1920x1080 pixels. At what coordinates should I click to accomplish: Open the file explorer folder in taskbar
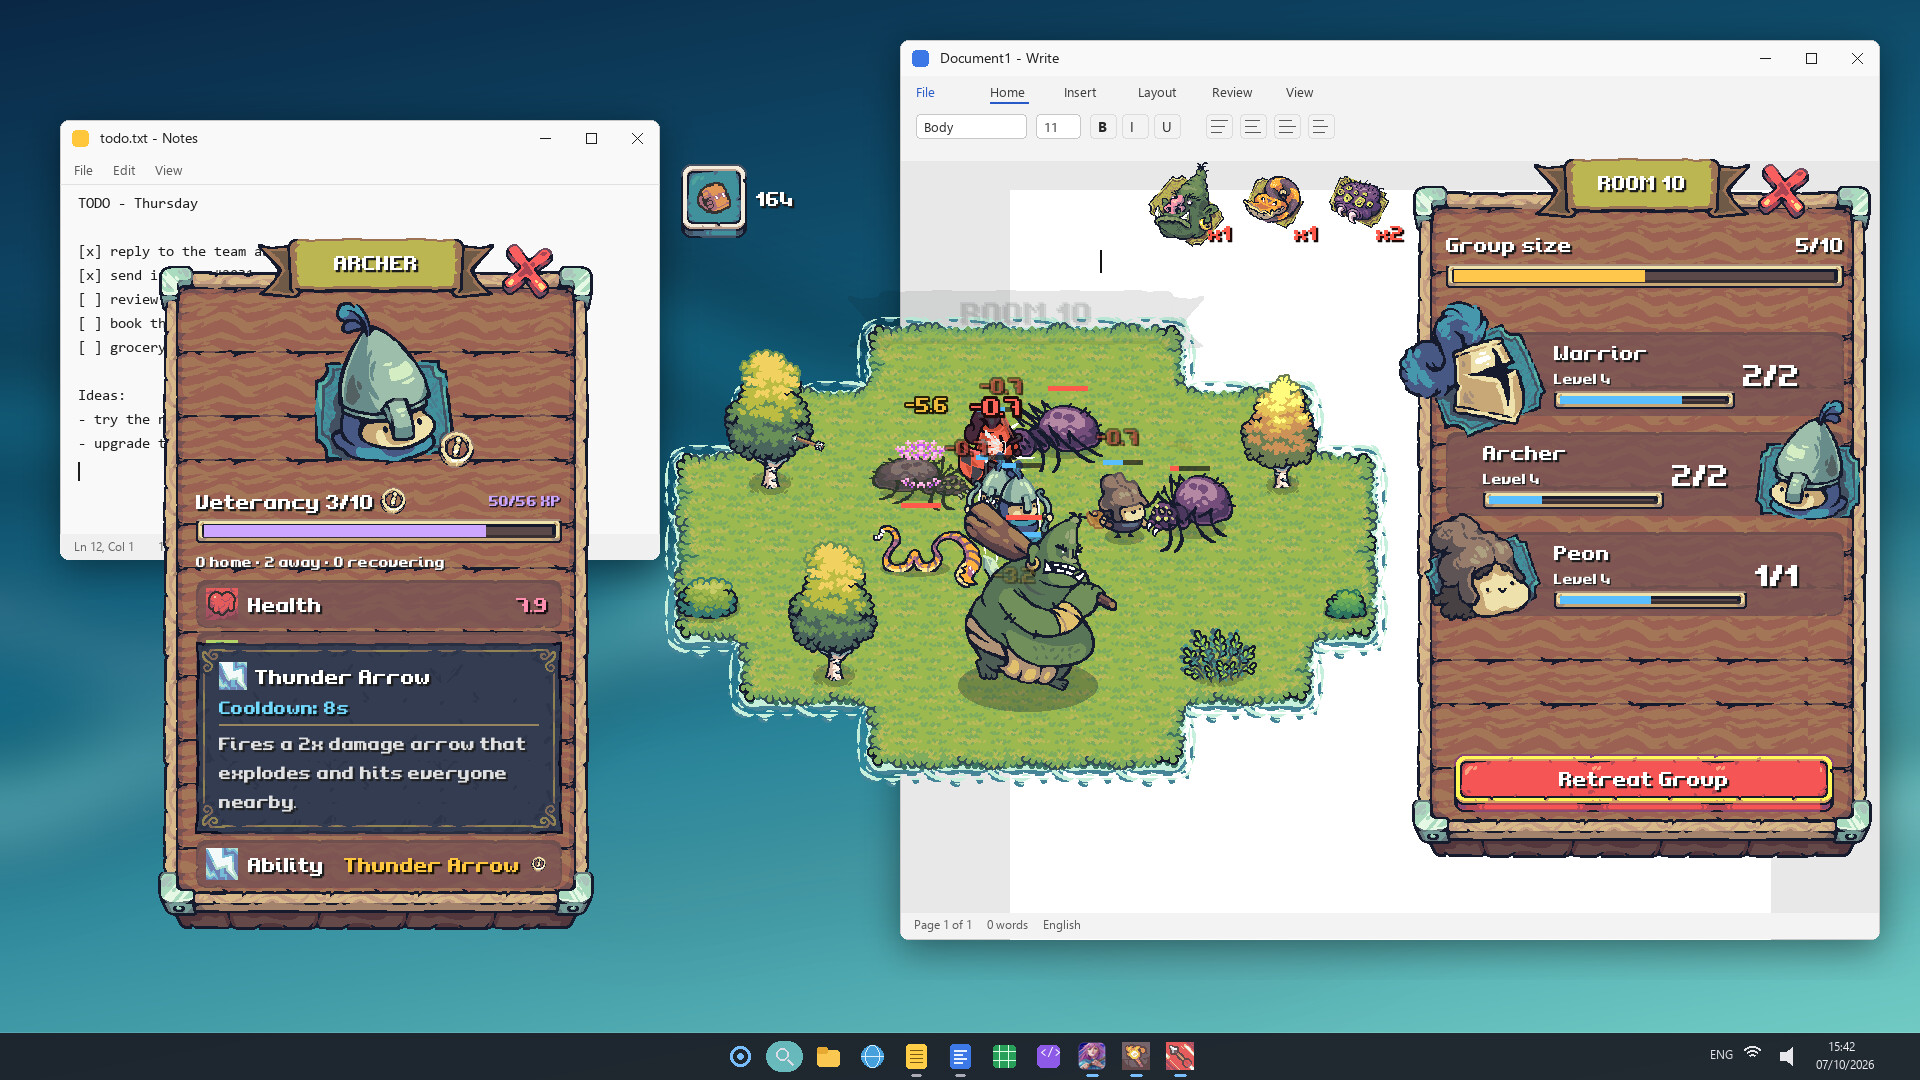pyautogui.click(x=828, y=1056)
